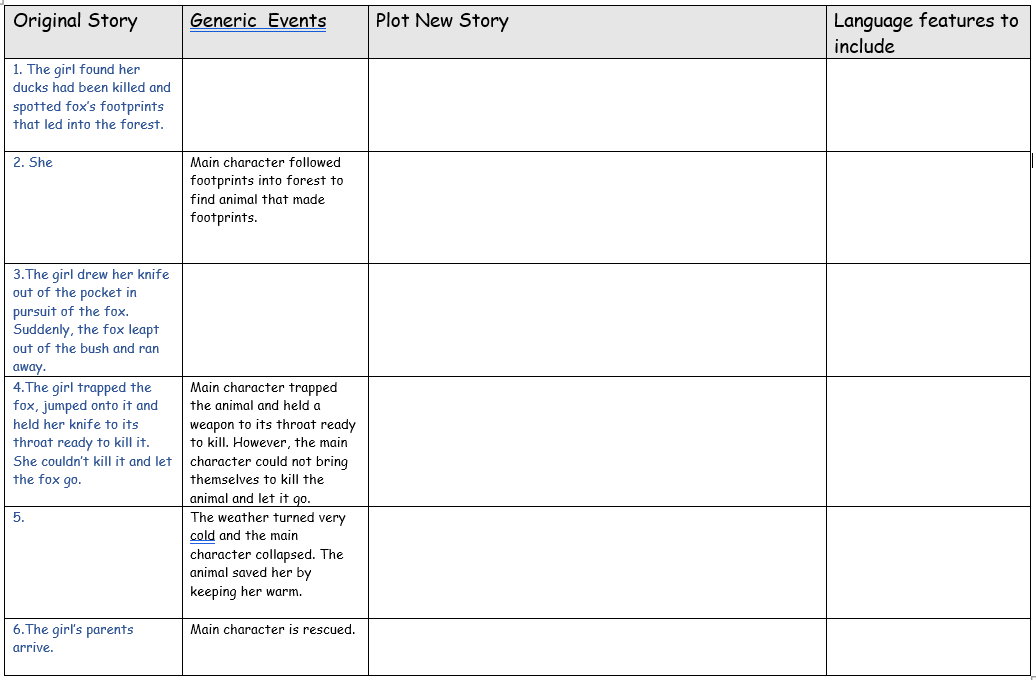Click empty Generic Events cell in row 3
Image resolution: width=1036 pixels, height=680 pixels.
[x=275, y=320]
